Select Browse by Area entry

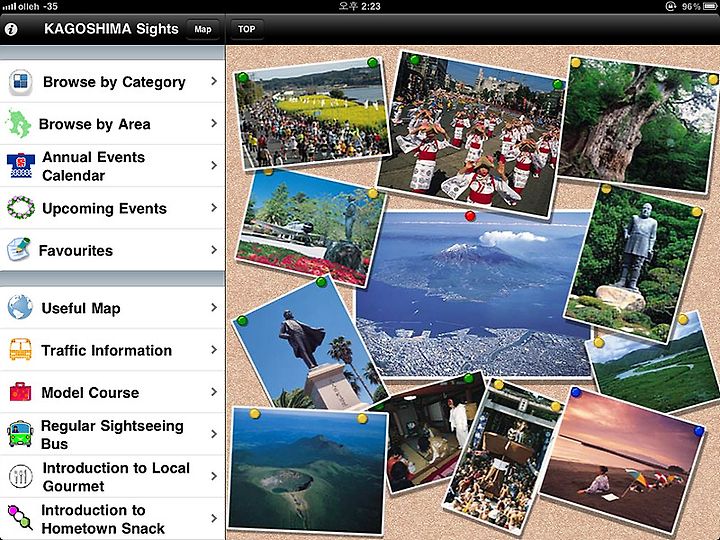click(112, 124)
